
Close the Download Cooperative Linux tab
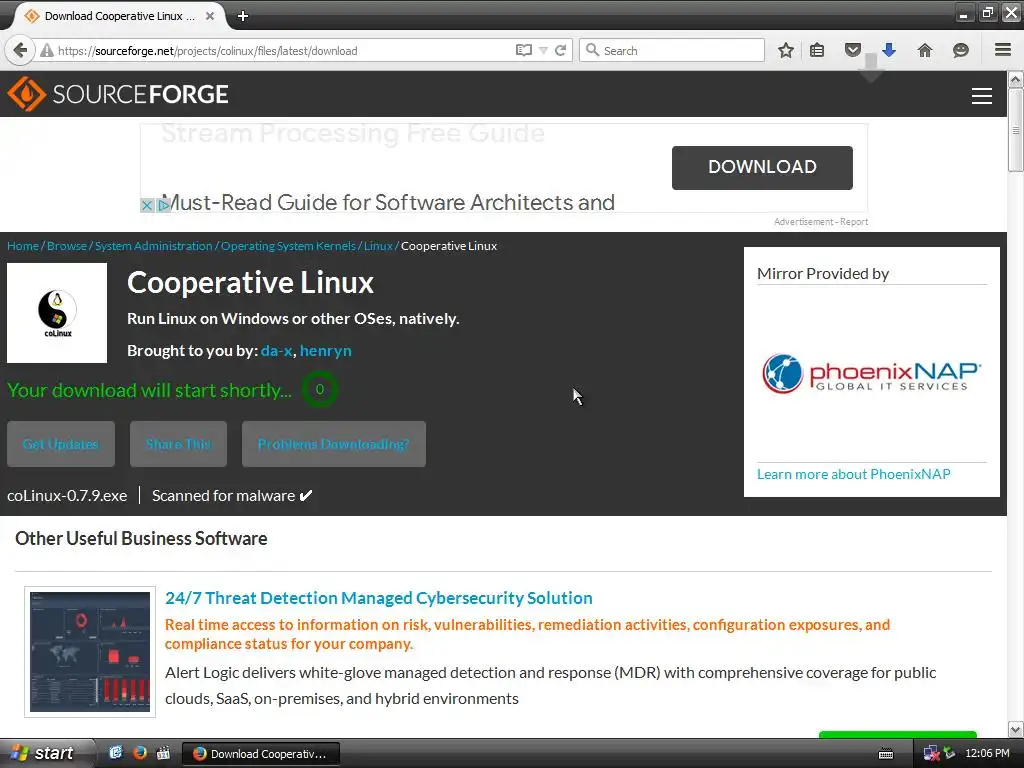[x=210, y=16]
